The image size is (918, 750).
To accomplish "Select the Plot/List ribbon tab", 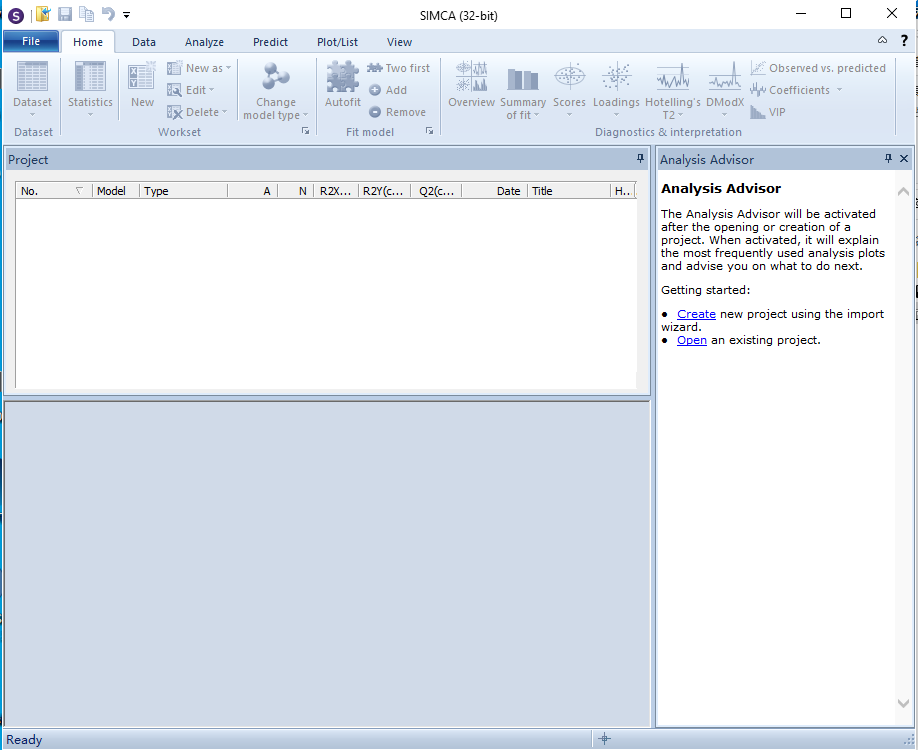I will coord(337,42).
